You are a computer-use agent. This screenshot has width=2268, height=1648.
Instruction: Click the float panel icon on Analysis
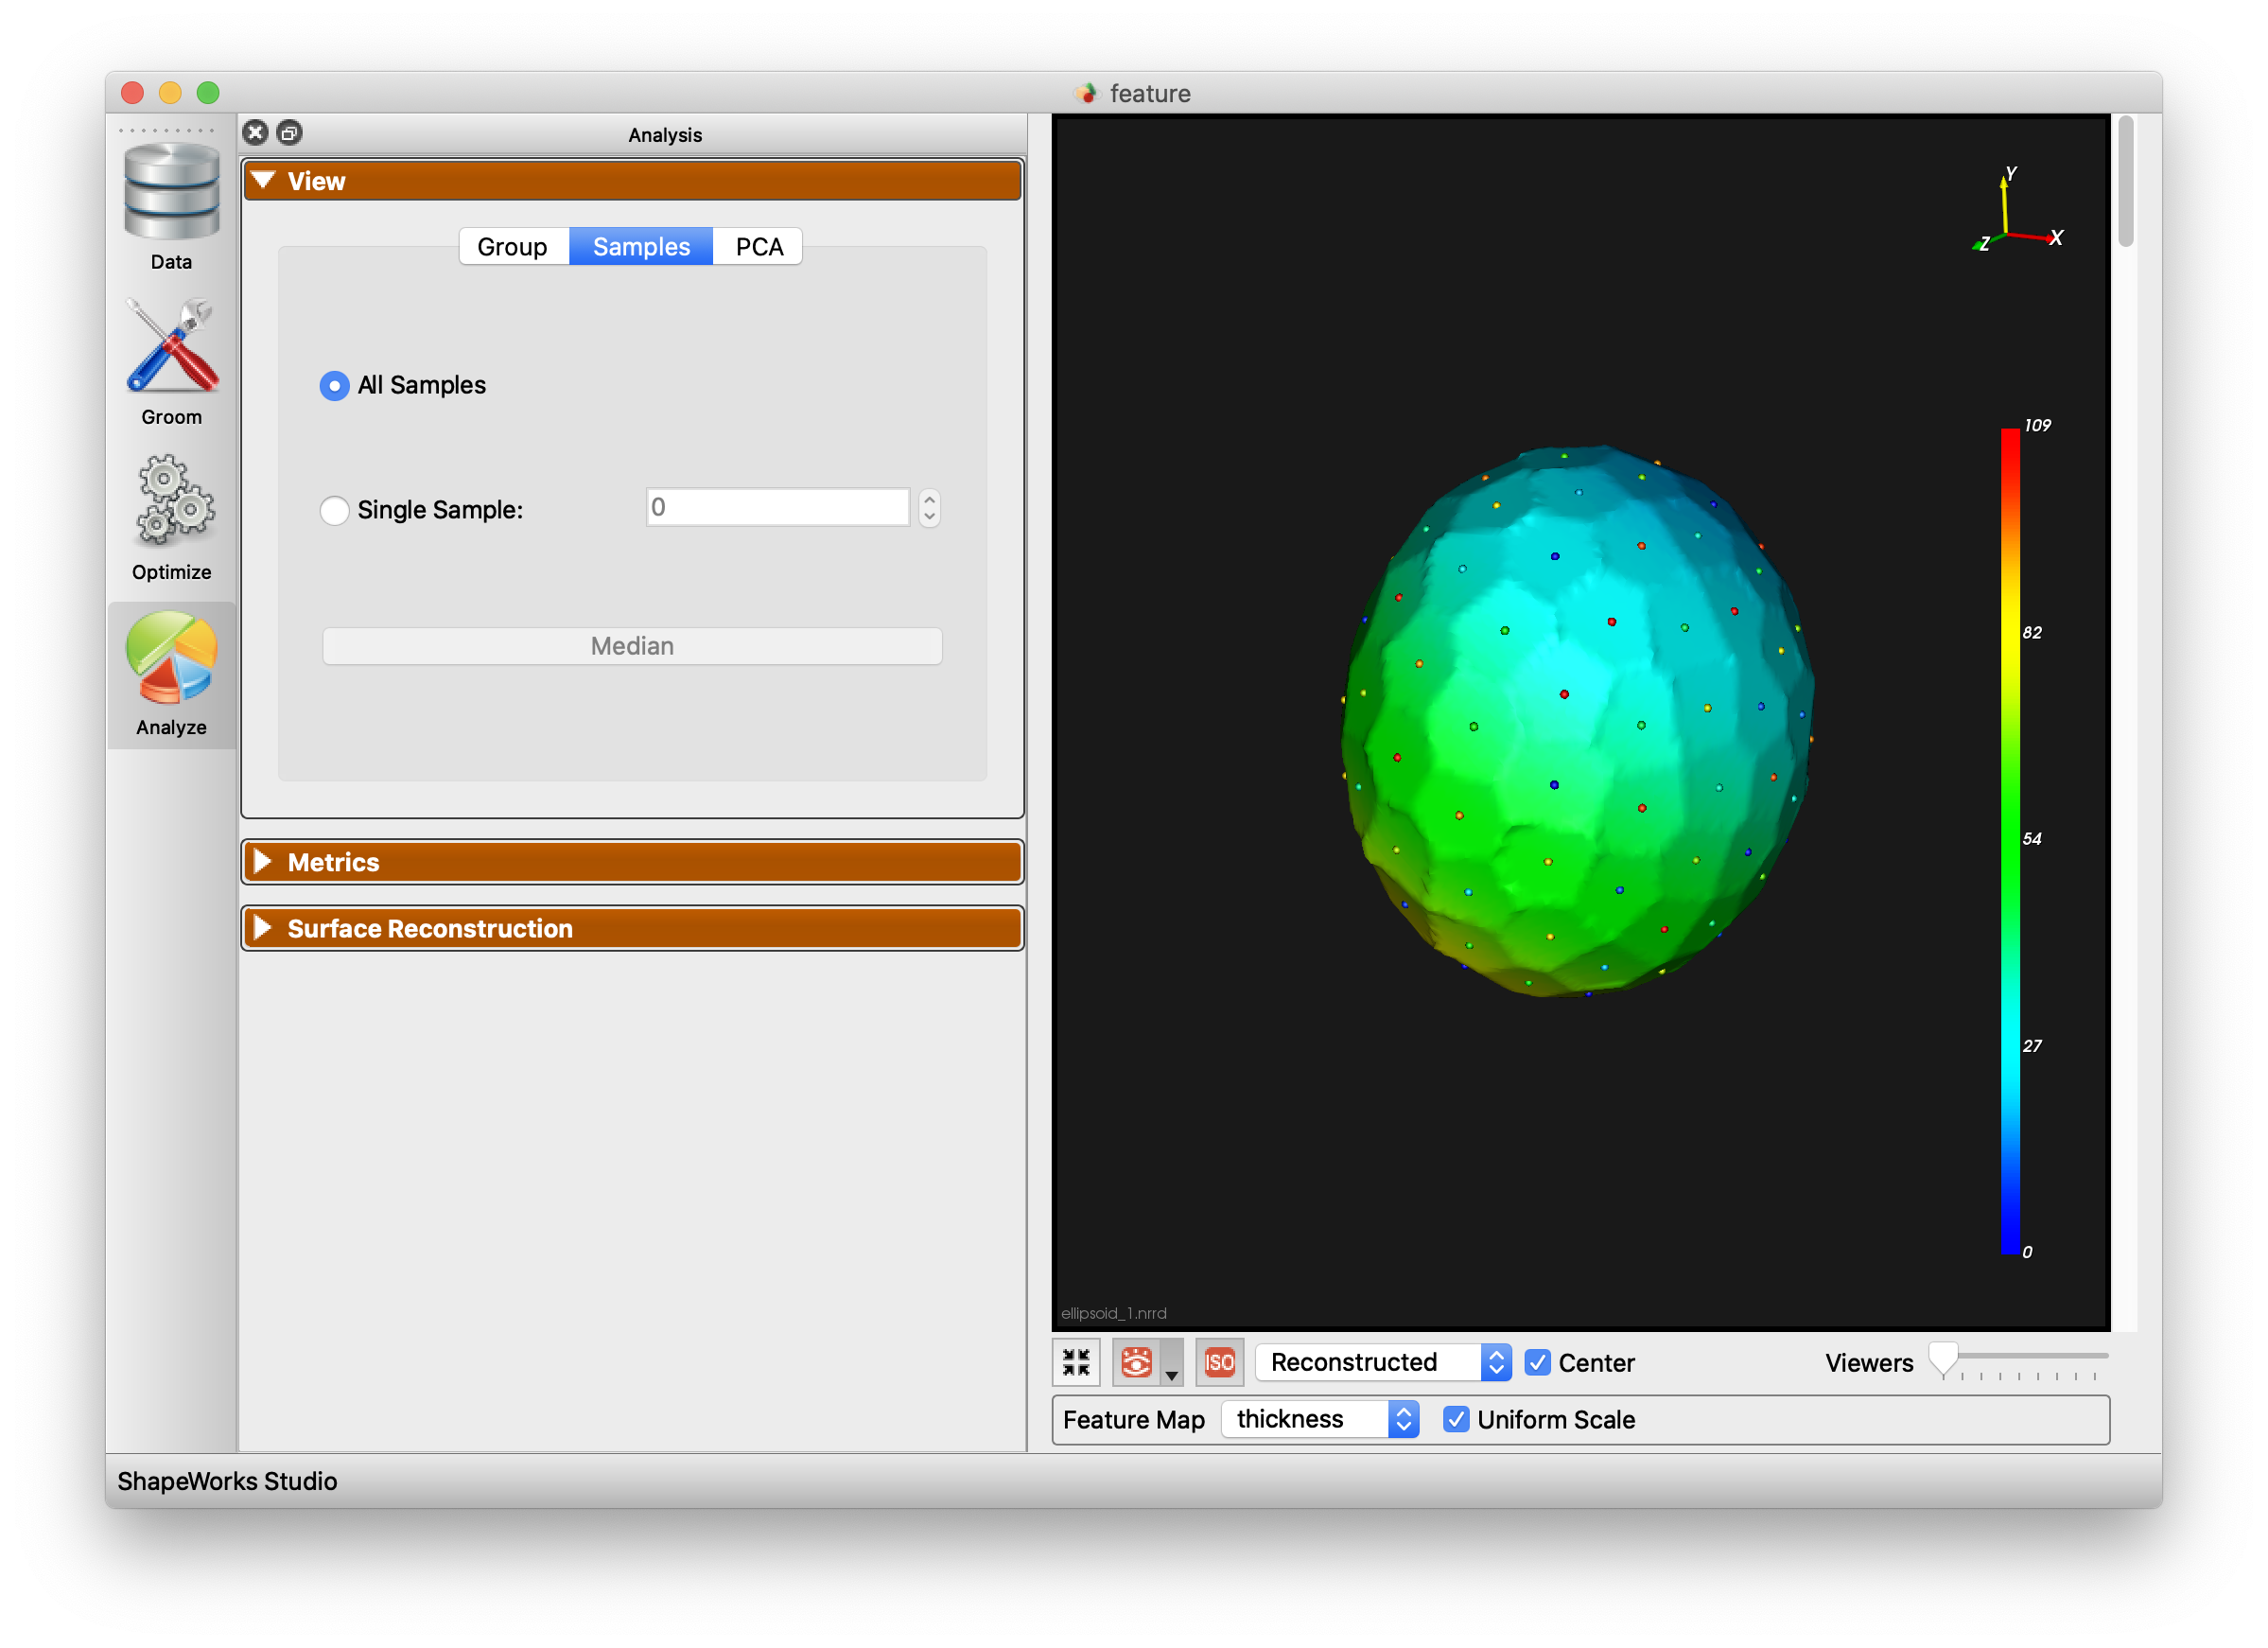pyautogui.click(x=290, y=132)
